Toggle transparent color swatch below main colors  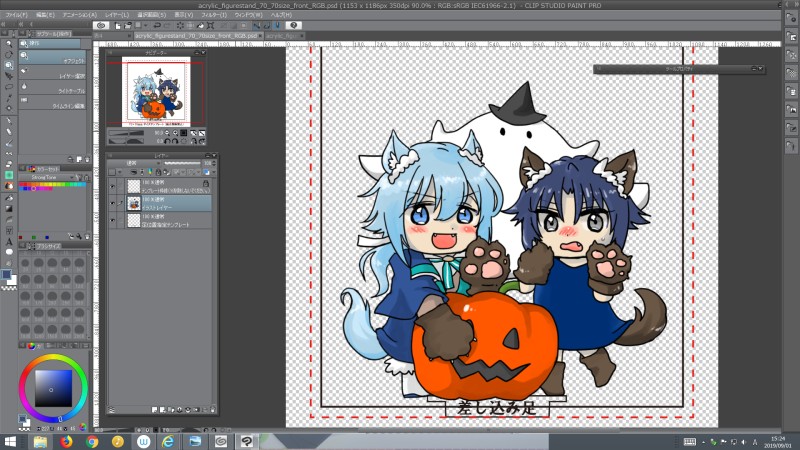9,288
